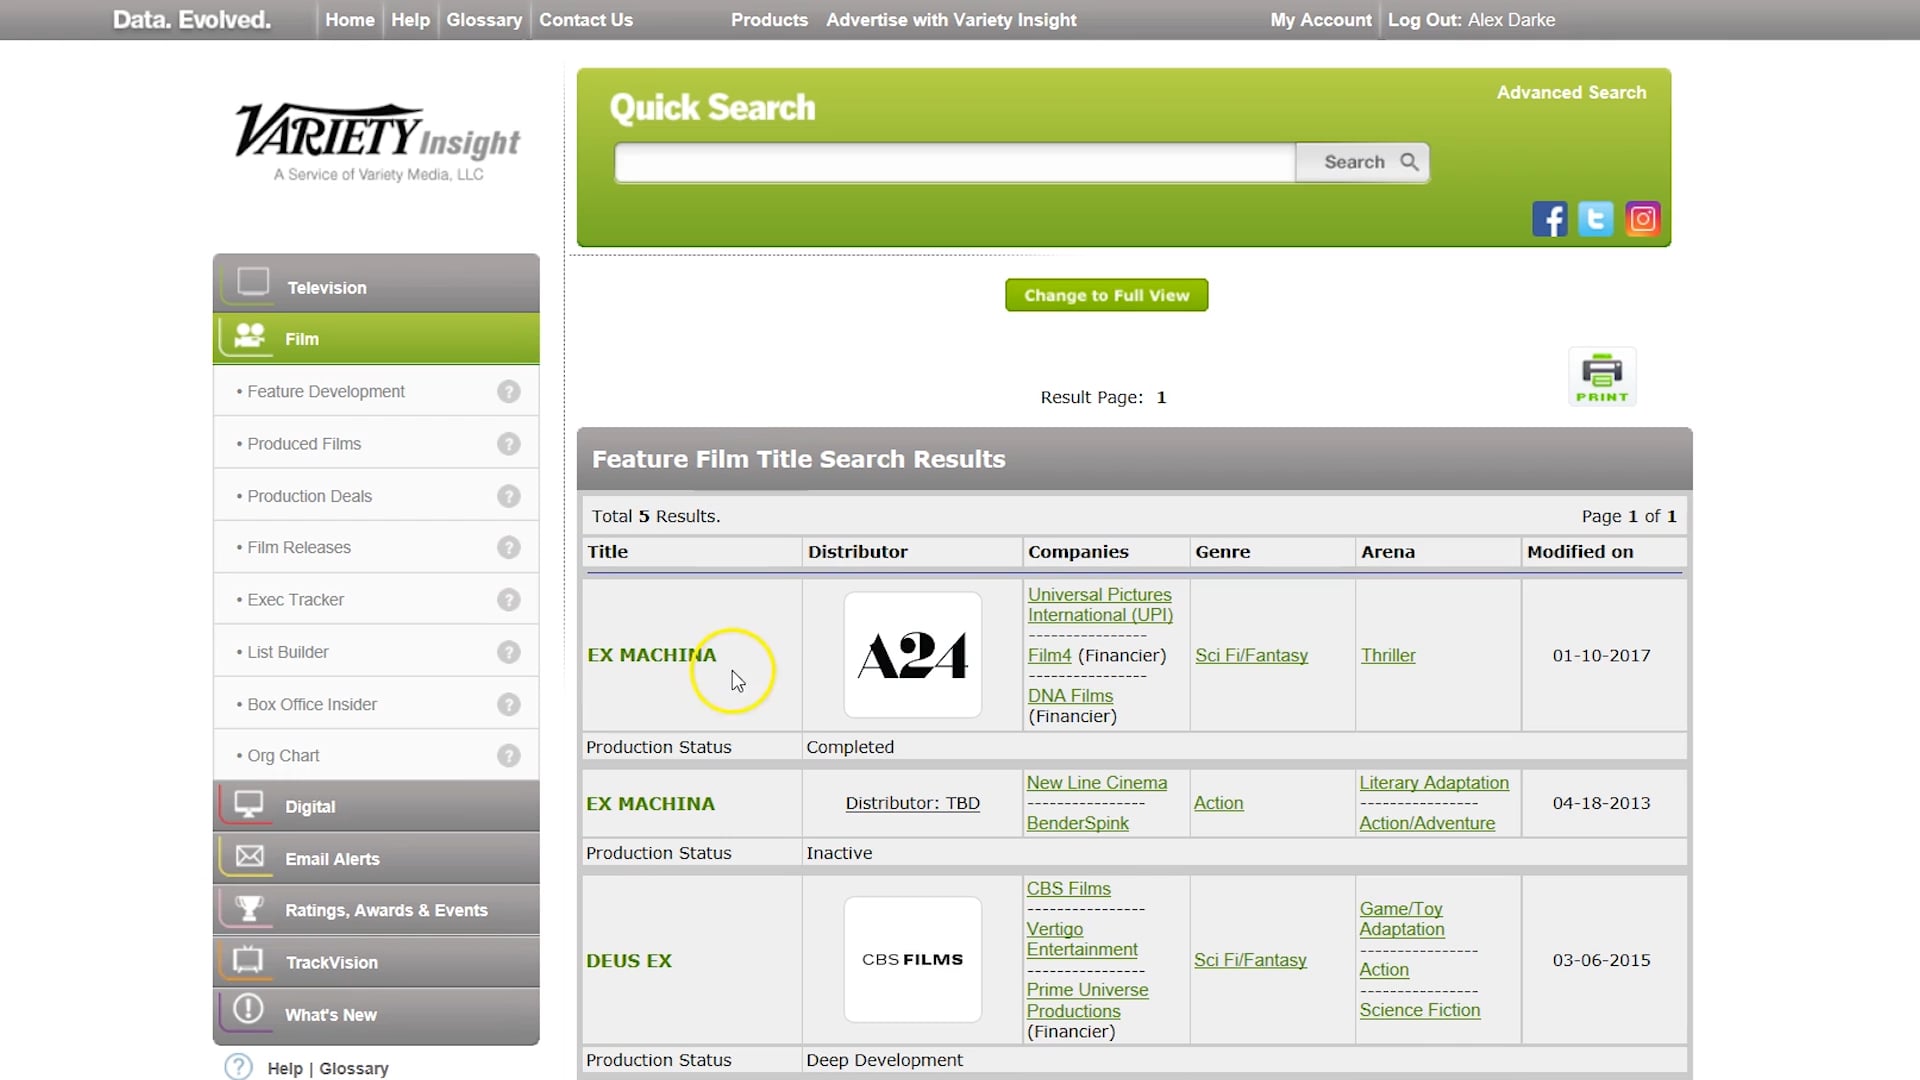Log out Alex Darke
The height and width of the screenshot is (1080, 1920).
[1471, 20]
